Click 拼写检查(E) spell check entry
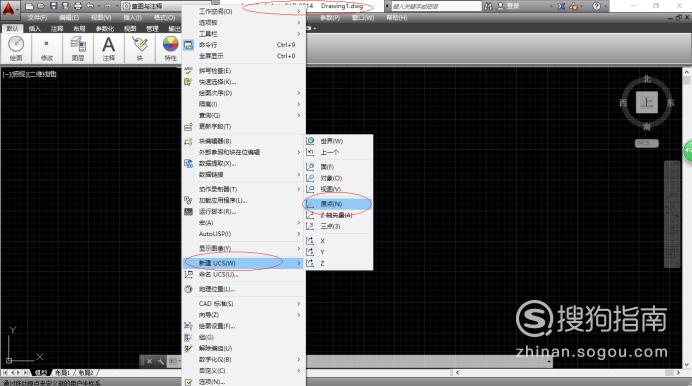This screenshot has height=386, width=692. [244, 71]
